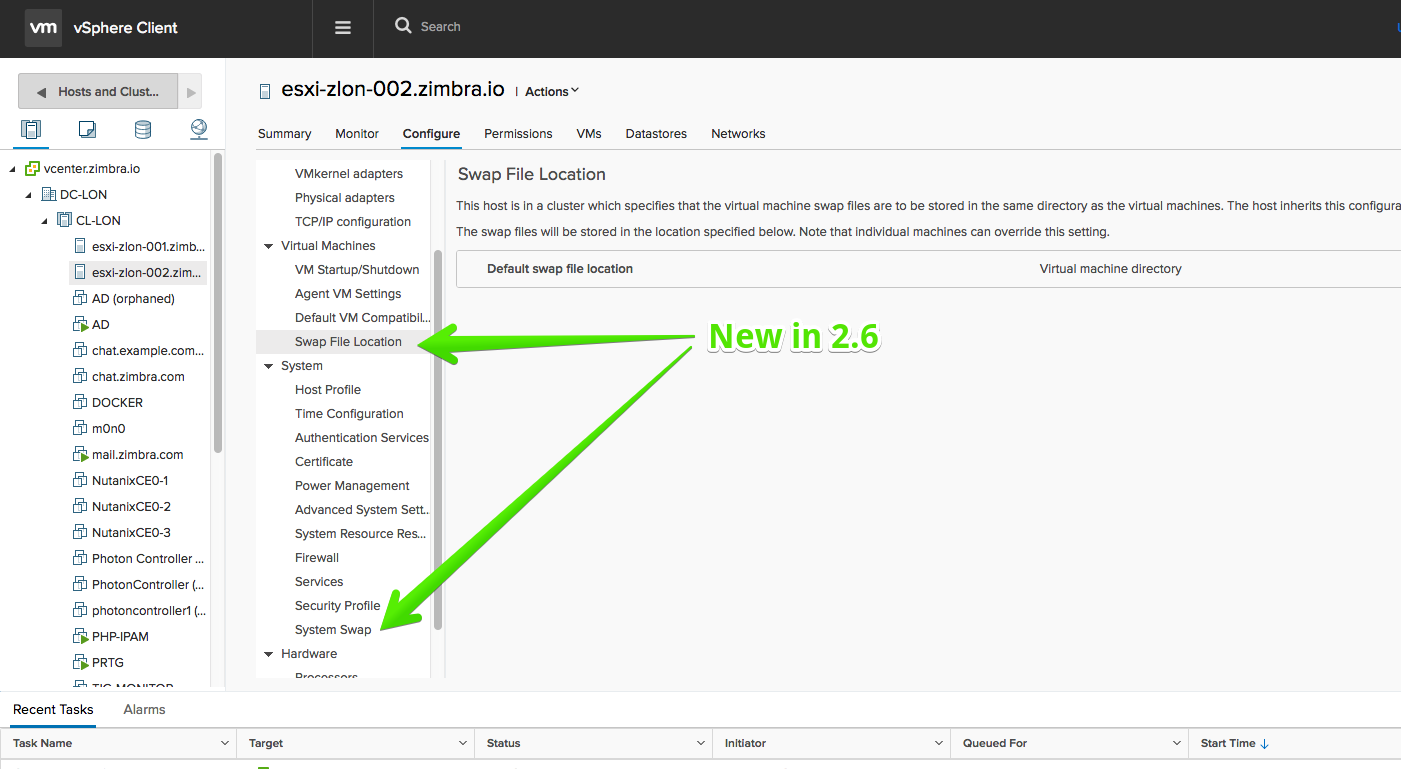This screenshot has height=769, width=1401.
Task: Click the chat.zimbra.com VM icon
Action: tap(81, 377)
